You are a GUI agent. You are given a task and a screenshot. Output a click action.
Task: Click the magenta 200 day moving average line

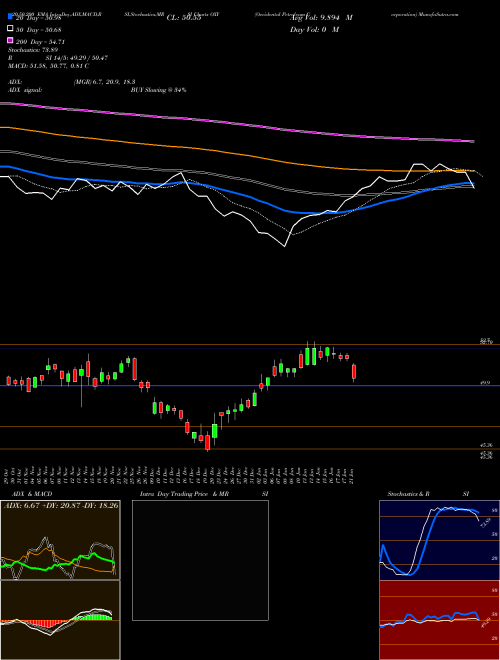click(236, 123)
